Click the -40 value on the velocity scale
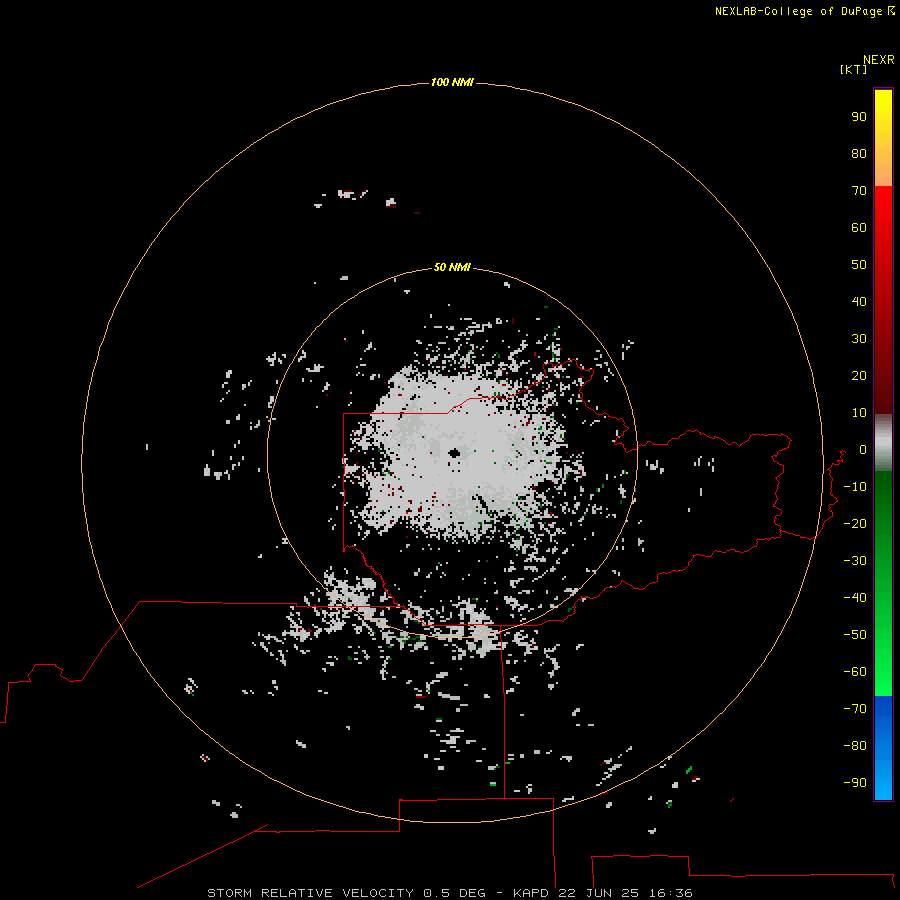Screen dimensions: 900x900 click(855, 598)
